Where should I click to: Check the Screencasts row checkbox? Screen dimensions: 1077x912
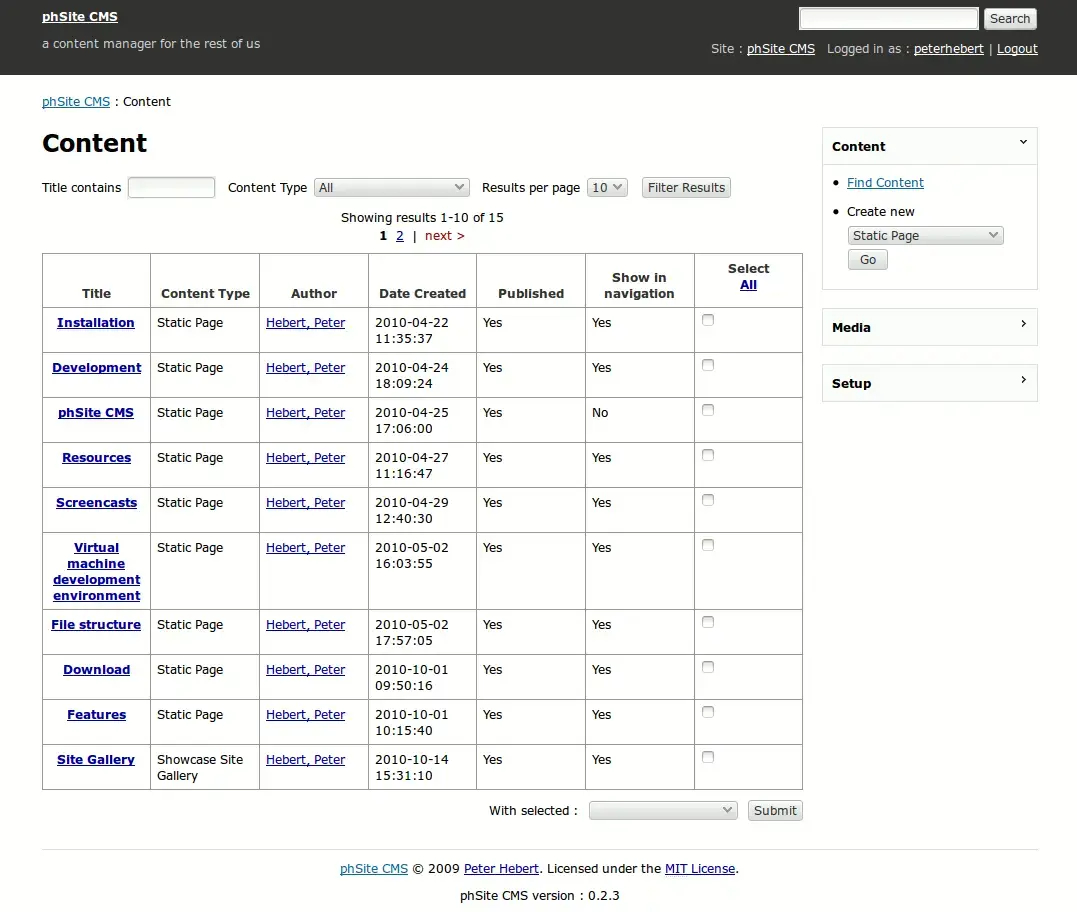click(708, 500)
